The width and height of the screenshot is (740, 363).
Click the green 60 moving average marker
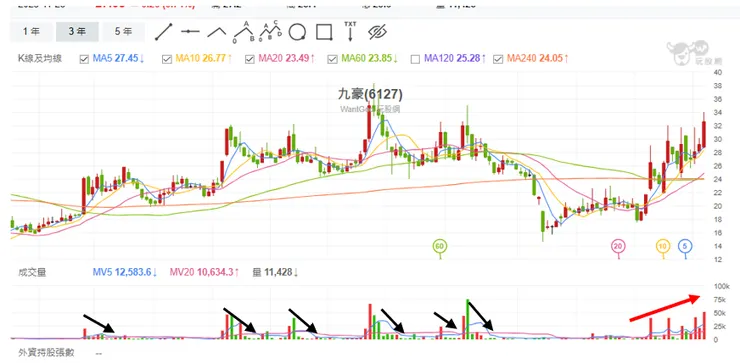(440, 246)
